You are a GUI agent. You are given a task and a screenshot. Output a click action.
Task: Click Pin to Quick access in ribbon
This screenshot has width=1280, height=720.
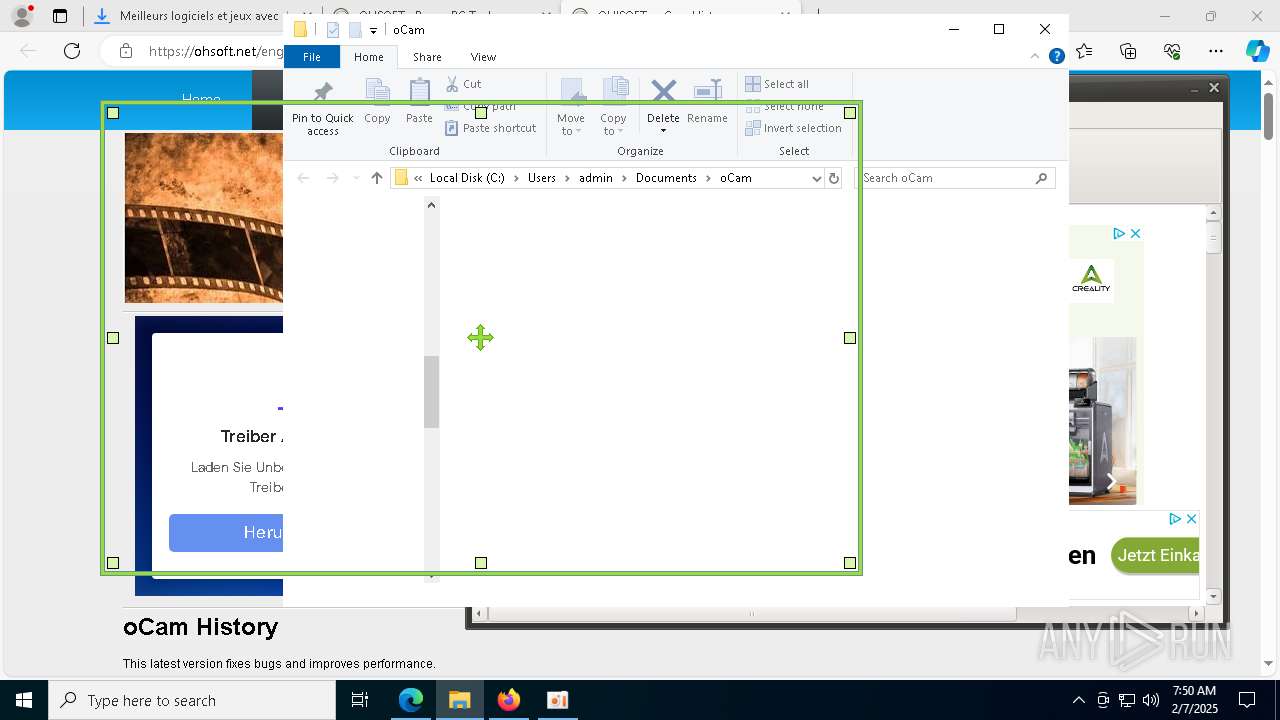pyautogui.click(x=322, y=107)
